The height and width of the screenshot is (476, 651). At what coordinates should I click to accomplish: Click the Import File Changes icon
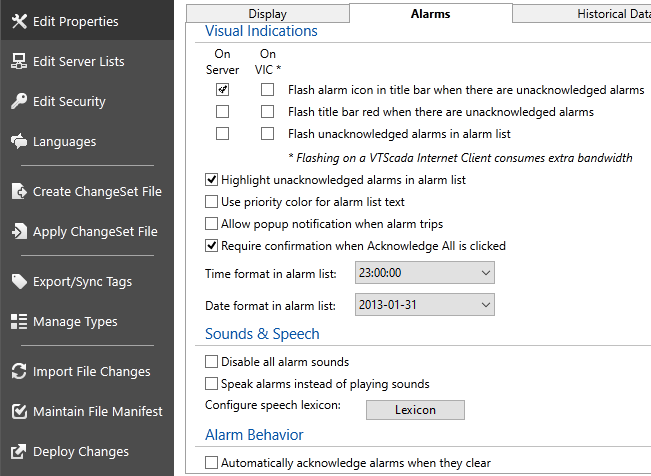[18, 371]
